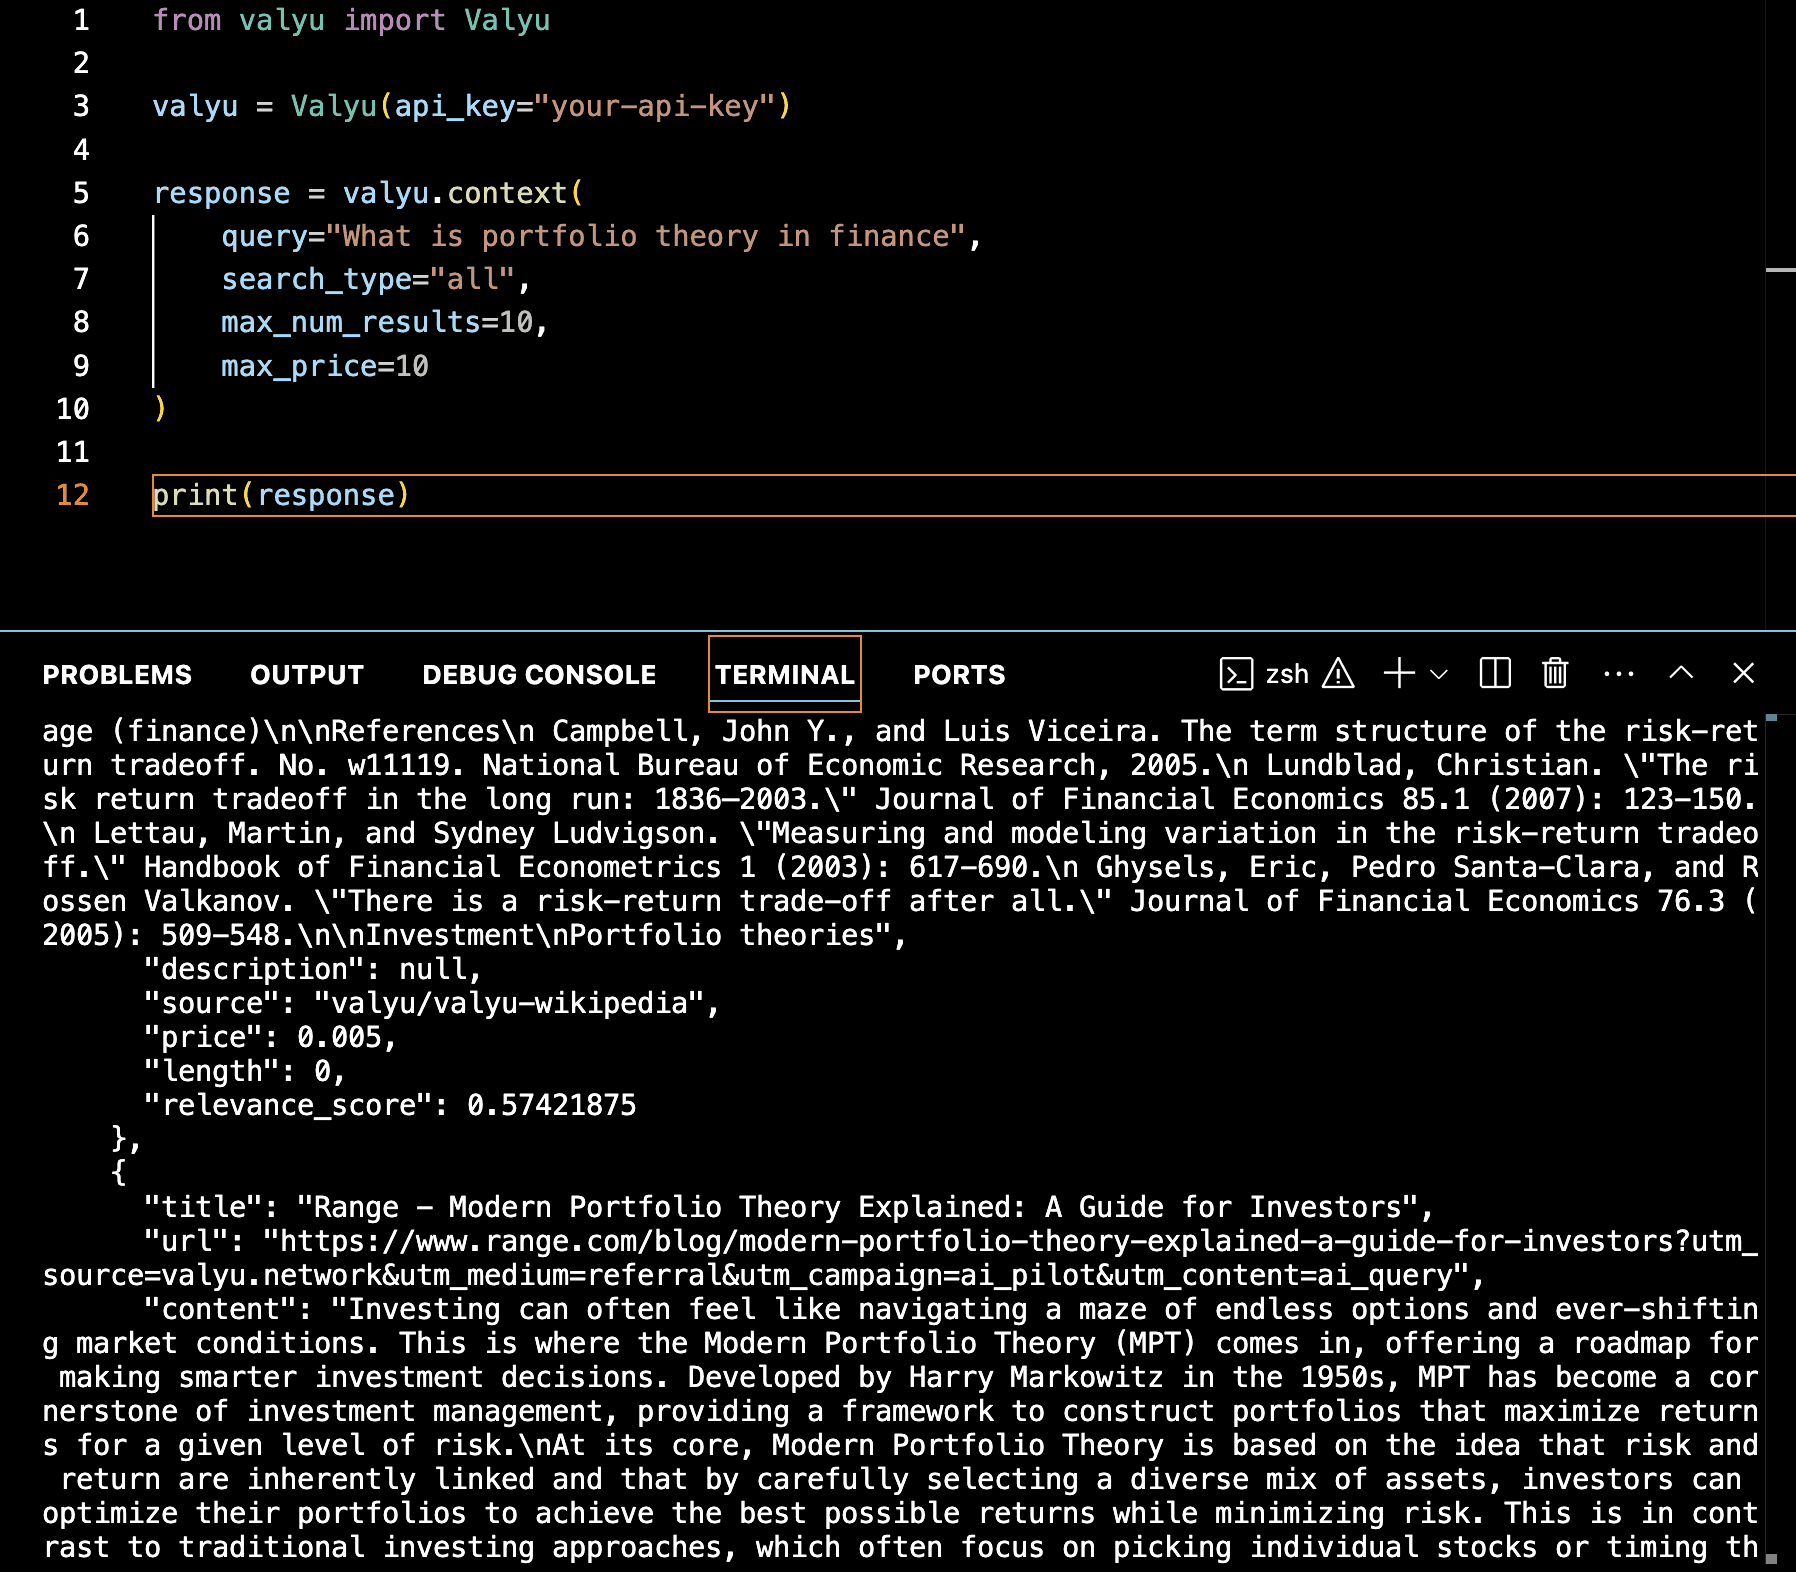This screenshot has height=1572, width=1796.
Task: Click the "your-api-key" string
Action: click(654, 106)
